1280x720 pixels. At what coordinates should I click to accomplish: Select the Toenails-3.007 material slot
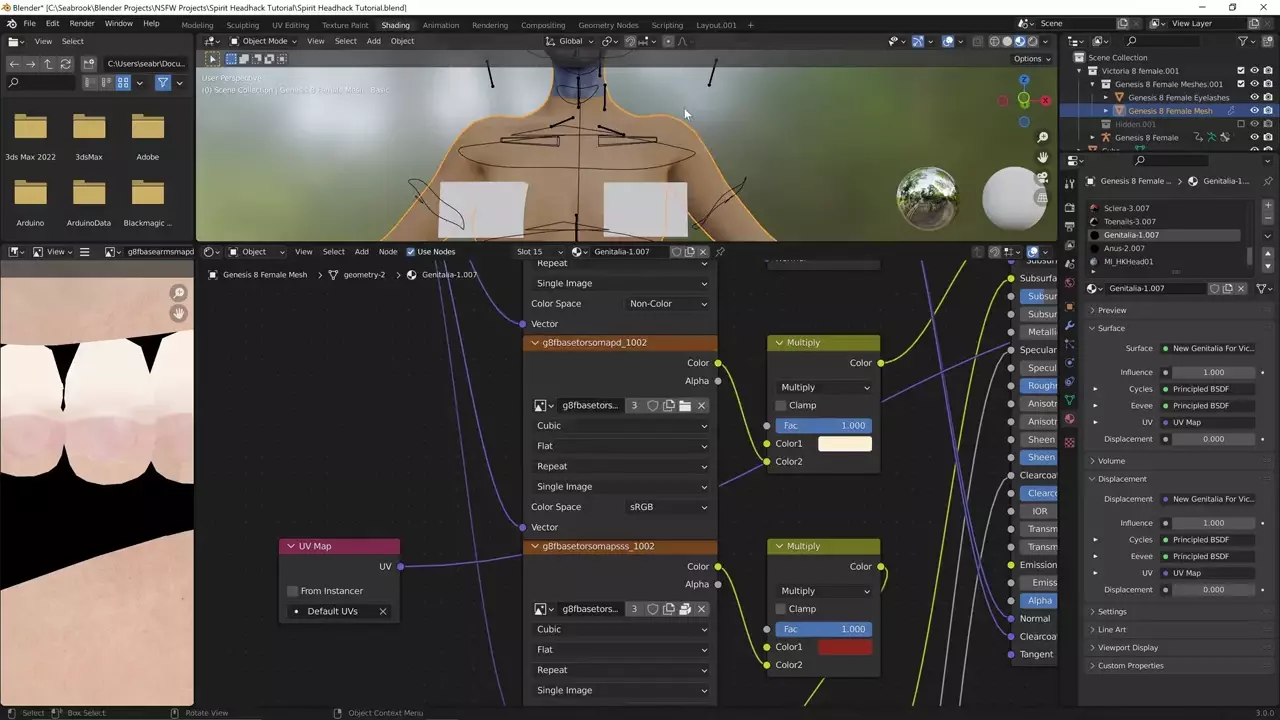(1129, 222)
